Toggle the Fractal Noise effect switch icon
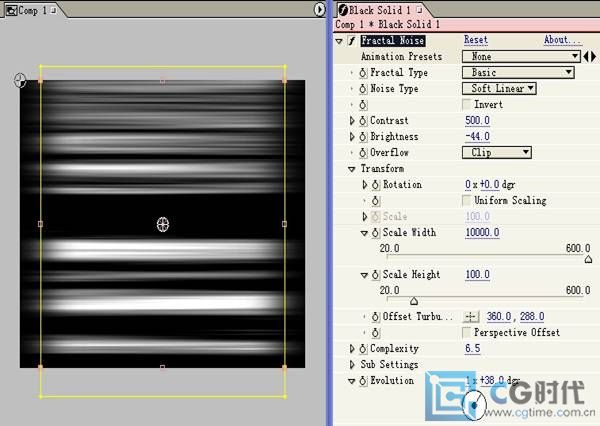Screen dimensions: 600x426 click(x=351, y=41)
